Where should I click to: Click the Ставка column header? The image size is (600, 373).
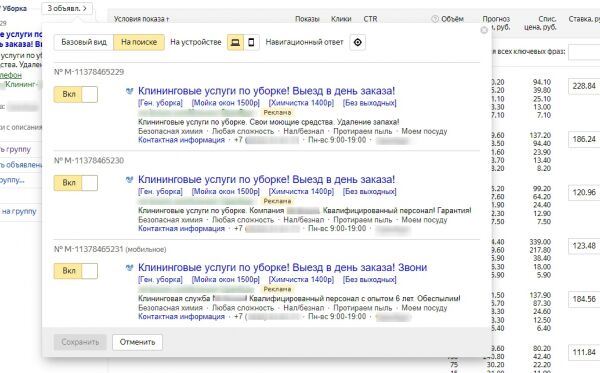(x=584, y=19)
